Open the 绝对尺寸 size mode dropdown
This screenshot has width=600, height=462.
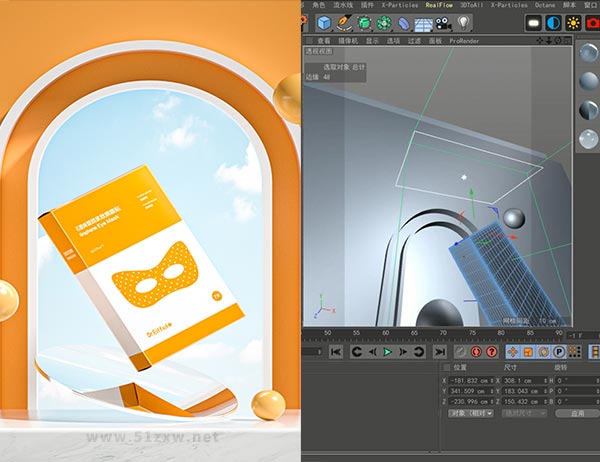pos(524,413)
